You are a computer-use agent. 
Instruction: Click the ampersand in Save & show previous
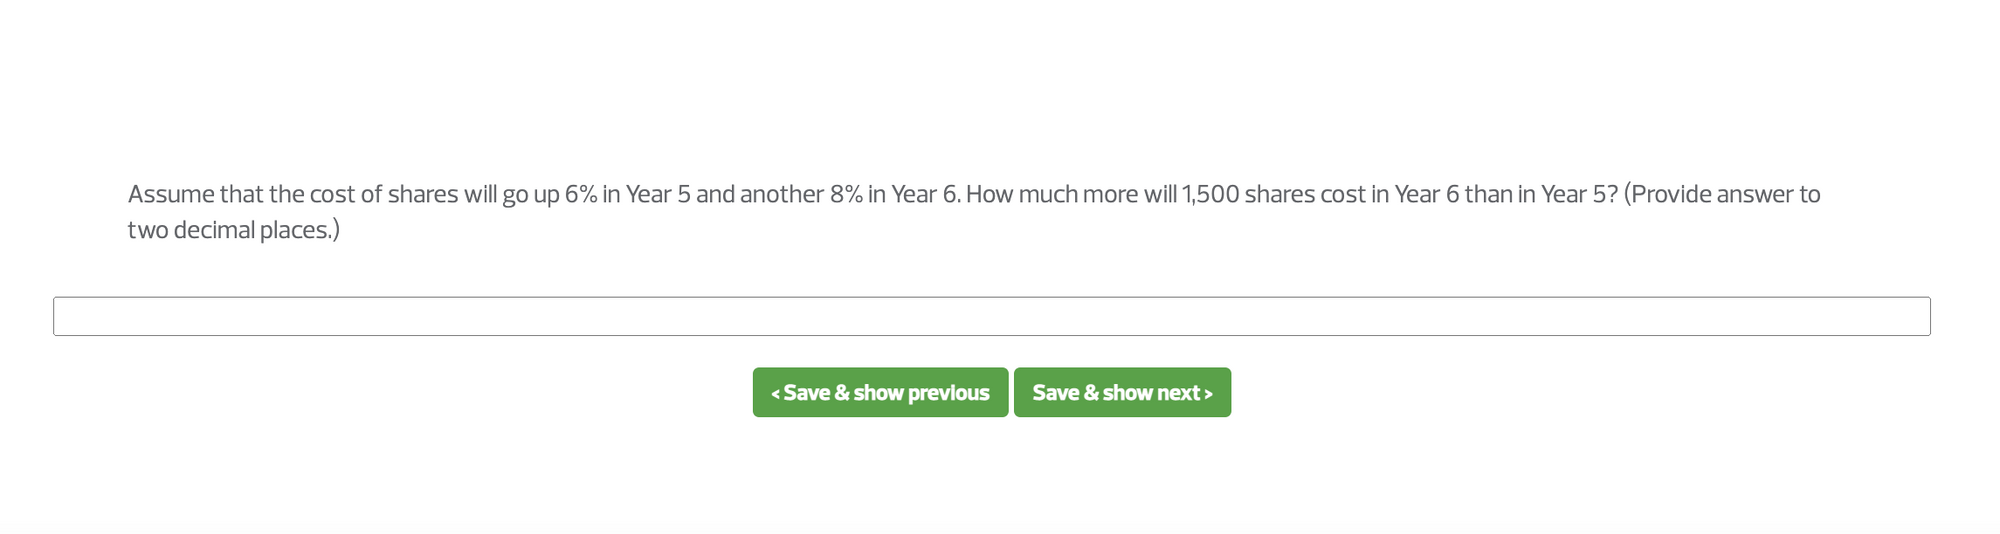[x=841, y=393]
